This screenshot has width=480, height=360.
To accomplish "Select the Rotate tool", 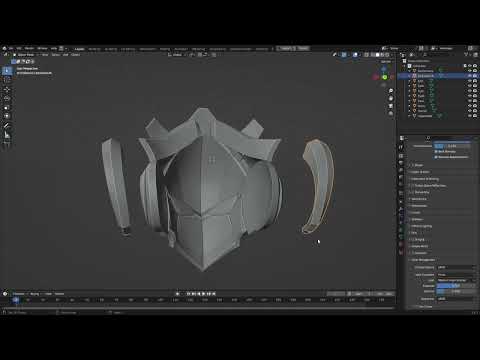I will coord(7,98).
